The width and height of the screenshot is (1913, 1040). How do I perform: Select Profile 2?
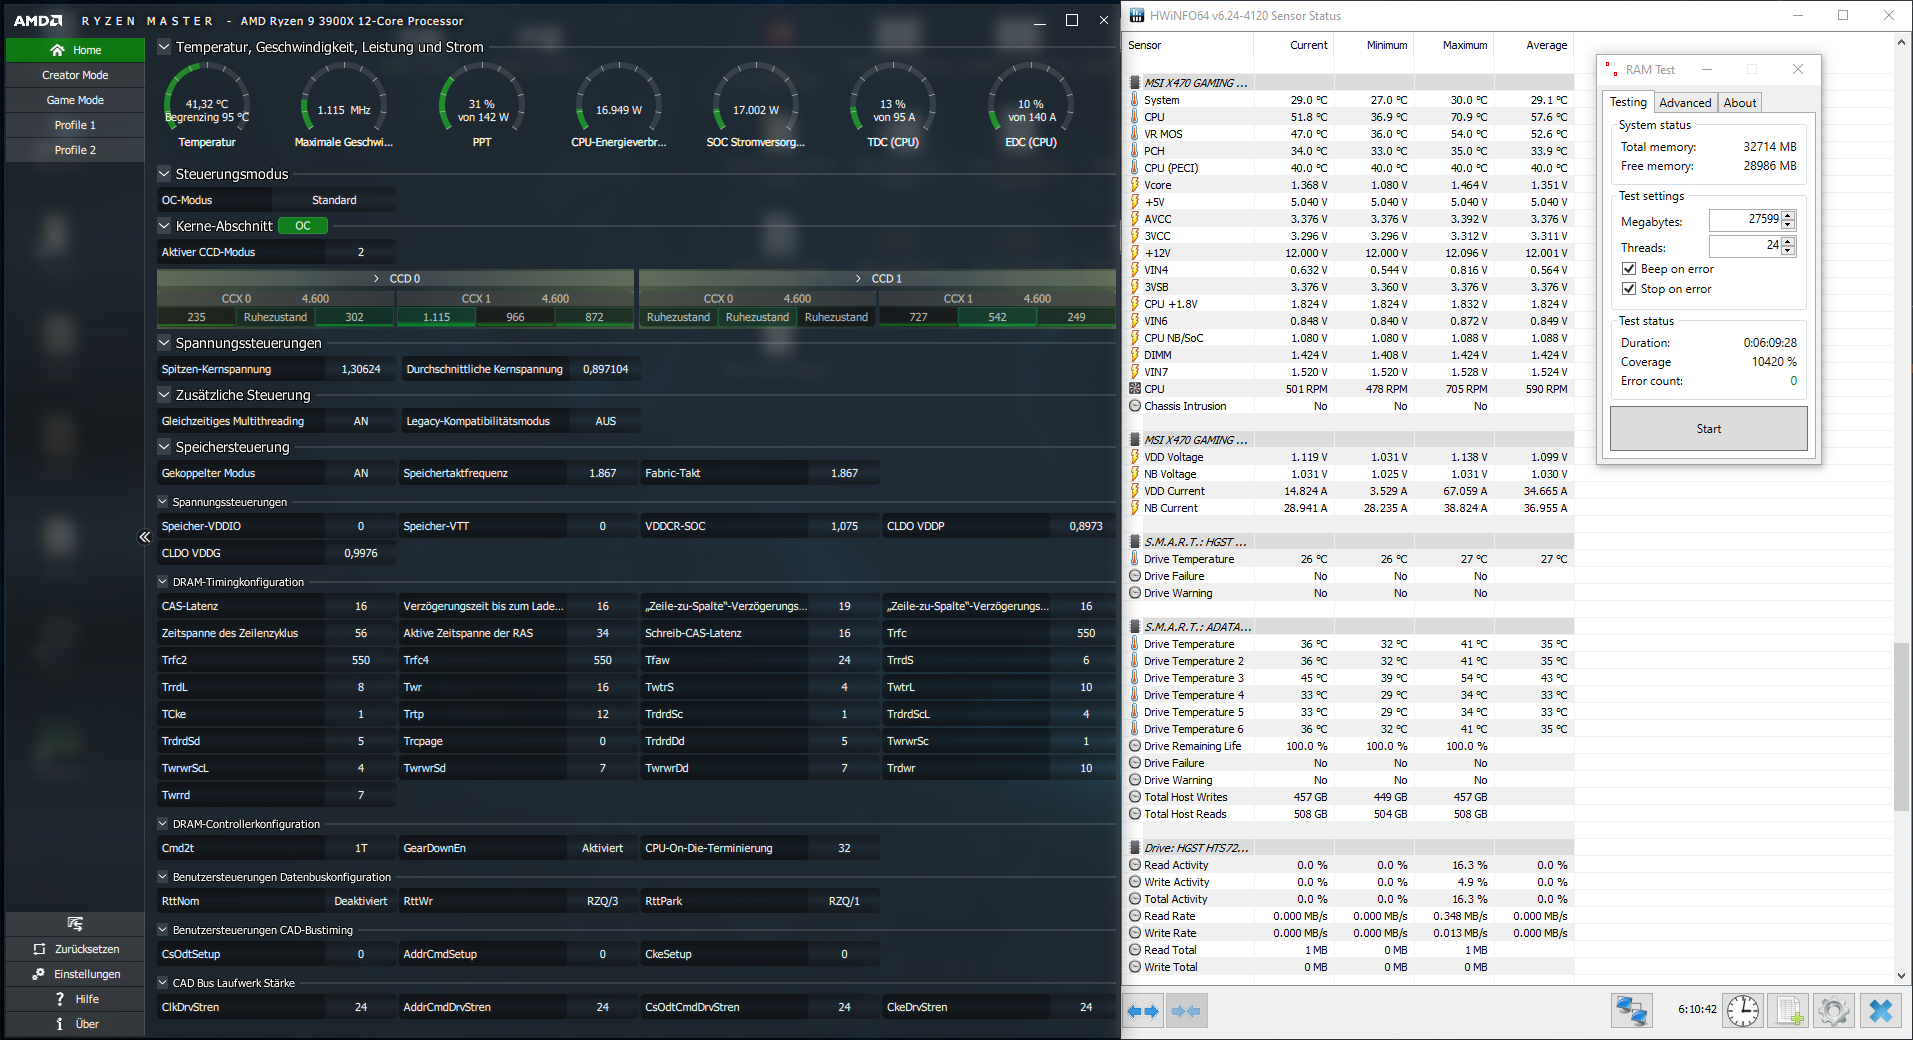point(75,150)
